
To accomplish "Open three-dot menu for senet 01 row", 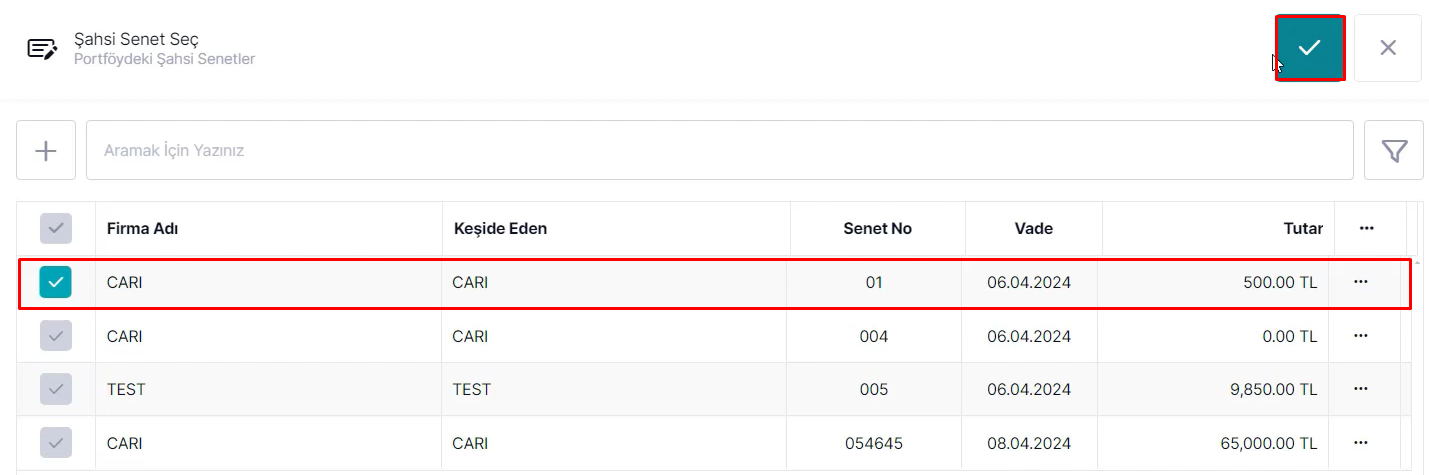I will 1360,282.
